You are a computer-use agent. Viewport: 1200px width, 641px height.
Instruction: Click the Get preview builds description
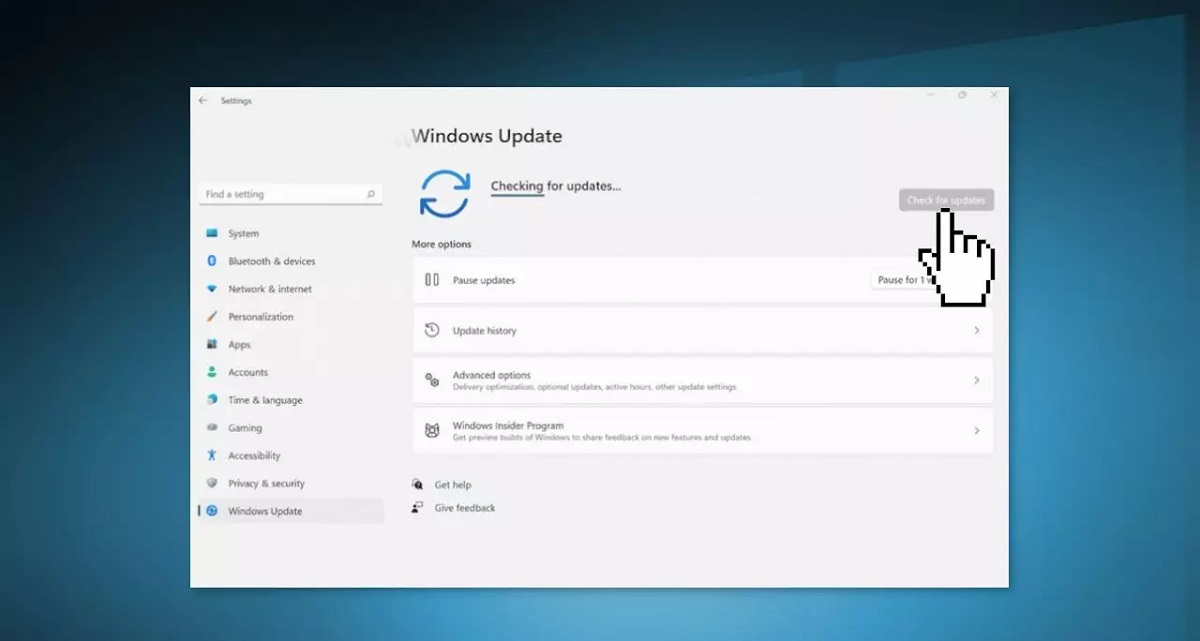pos(601,438)
